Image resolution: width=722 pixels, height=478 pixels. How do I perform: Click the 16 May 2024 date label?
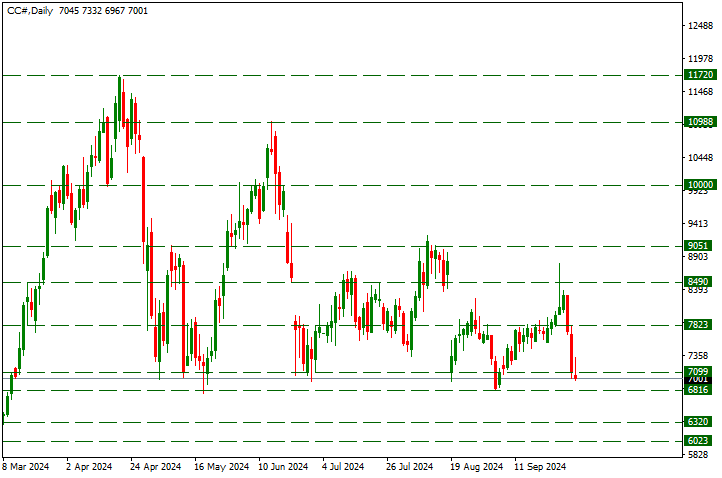click(221, 467)
